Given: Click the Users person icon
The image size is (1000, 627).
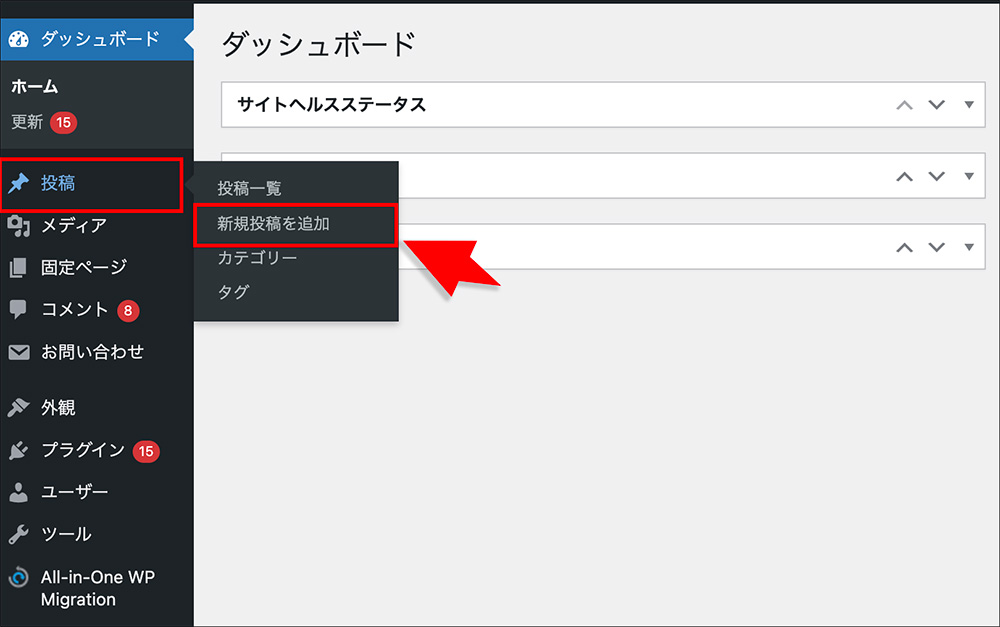Looking at the screenshot, I should (18, 492).
